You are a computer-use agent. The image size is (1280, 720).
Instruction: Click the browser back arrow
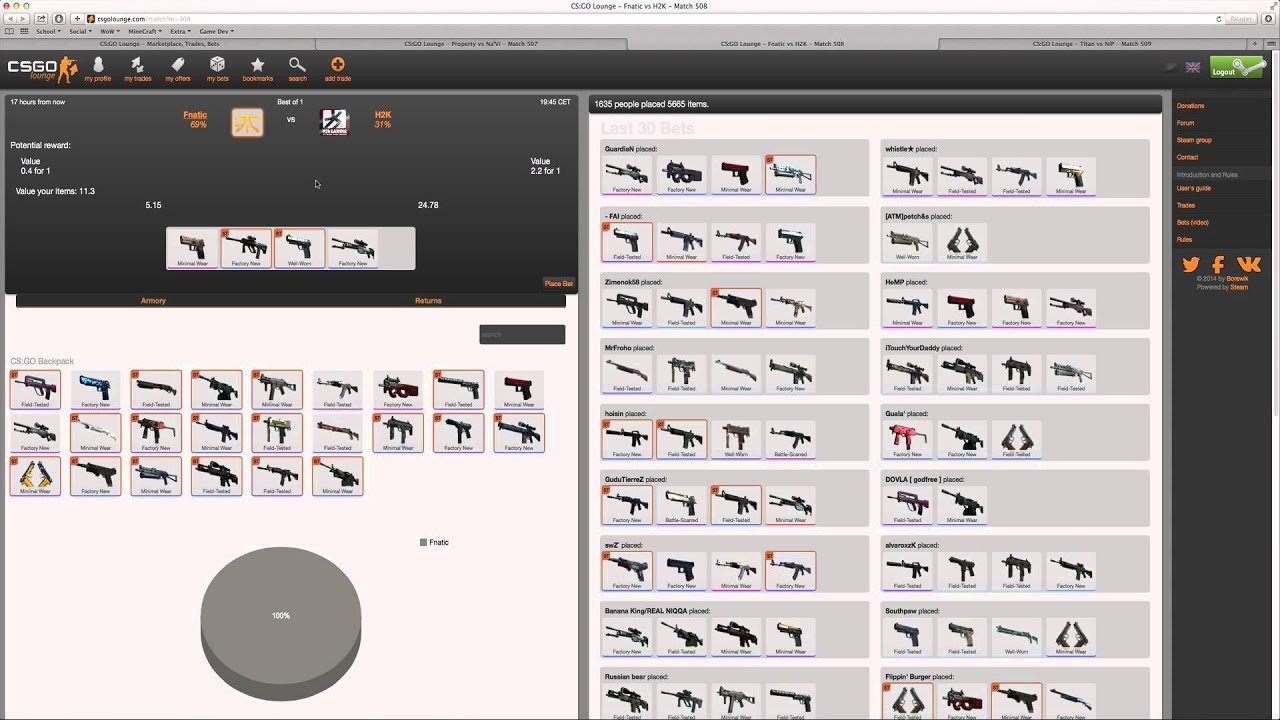pyautogui.click(x=12, y=19)
